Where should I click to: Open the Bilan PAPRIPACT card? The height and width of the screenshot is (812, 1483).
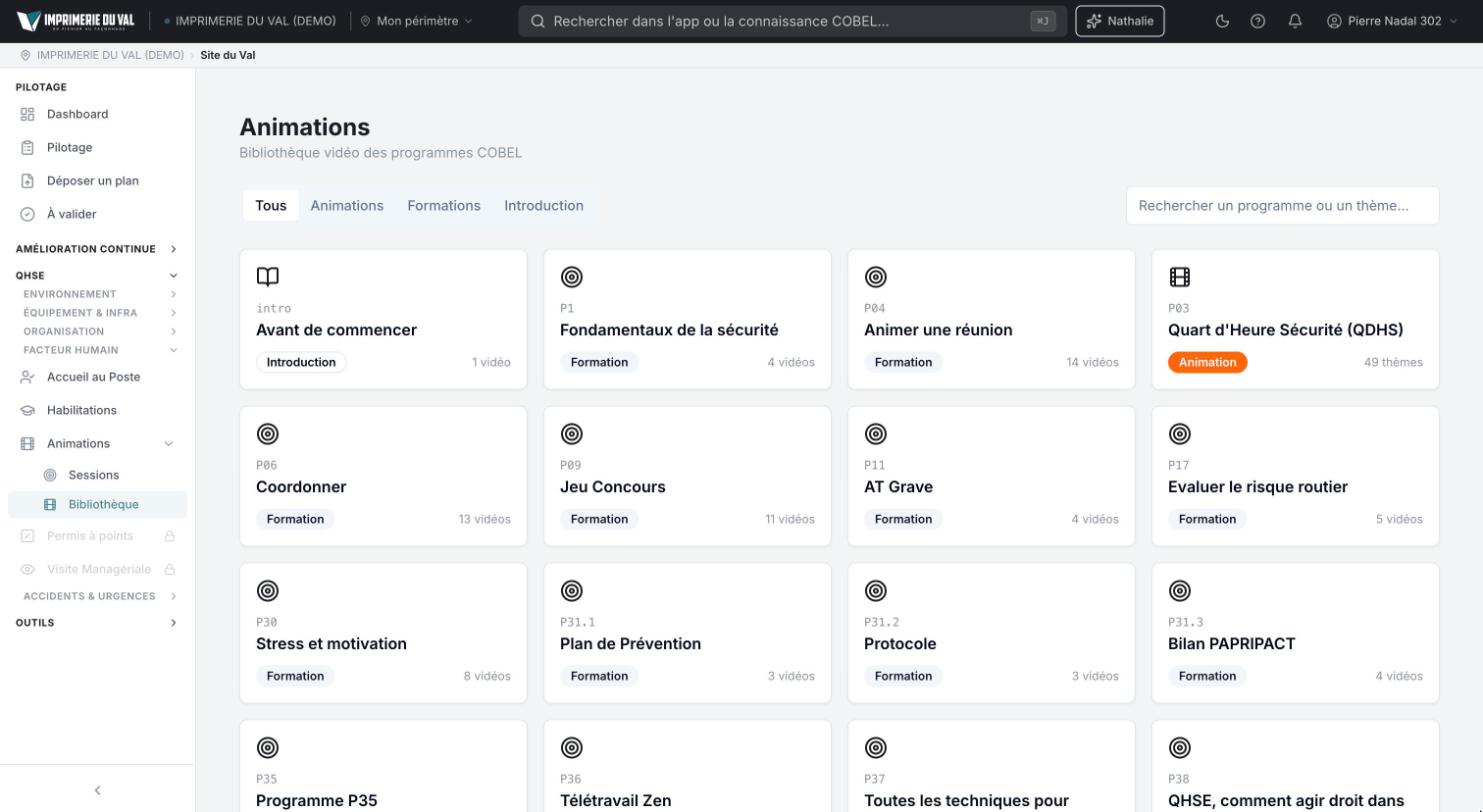coord(1295,633)
